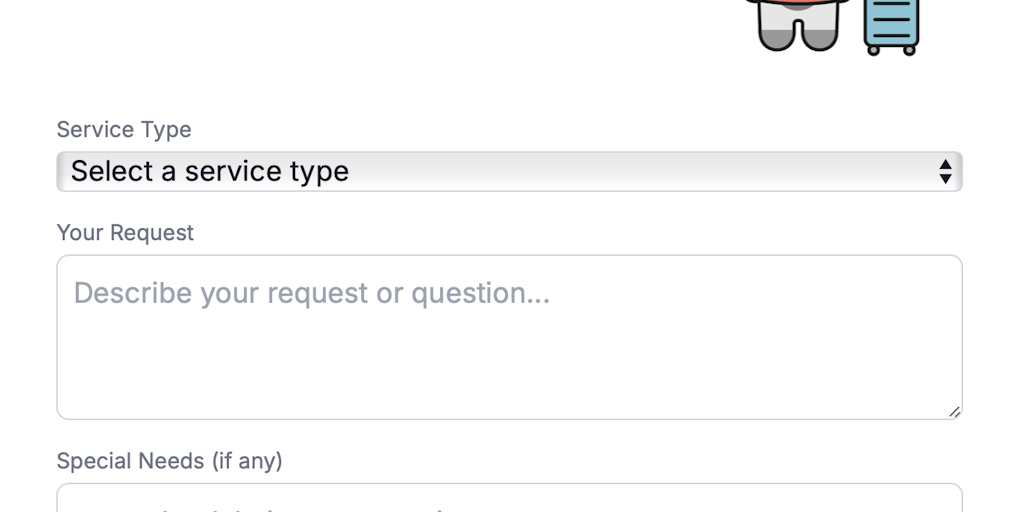
Task: Click the "Special Needs" label text
Action: click(130, 461)
